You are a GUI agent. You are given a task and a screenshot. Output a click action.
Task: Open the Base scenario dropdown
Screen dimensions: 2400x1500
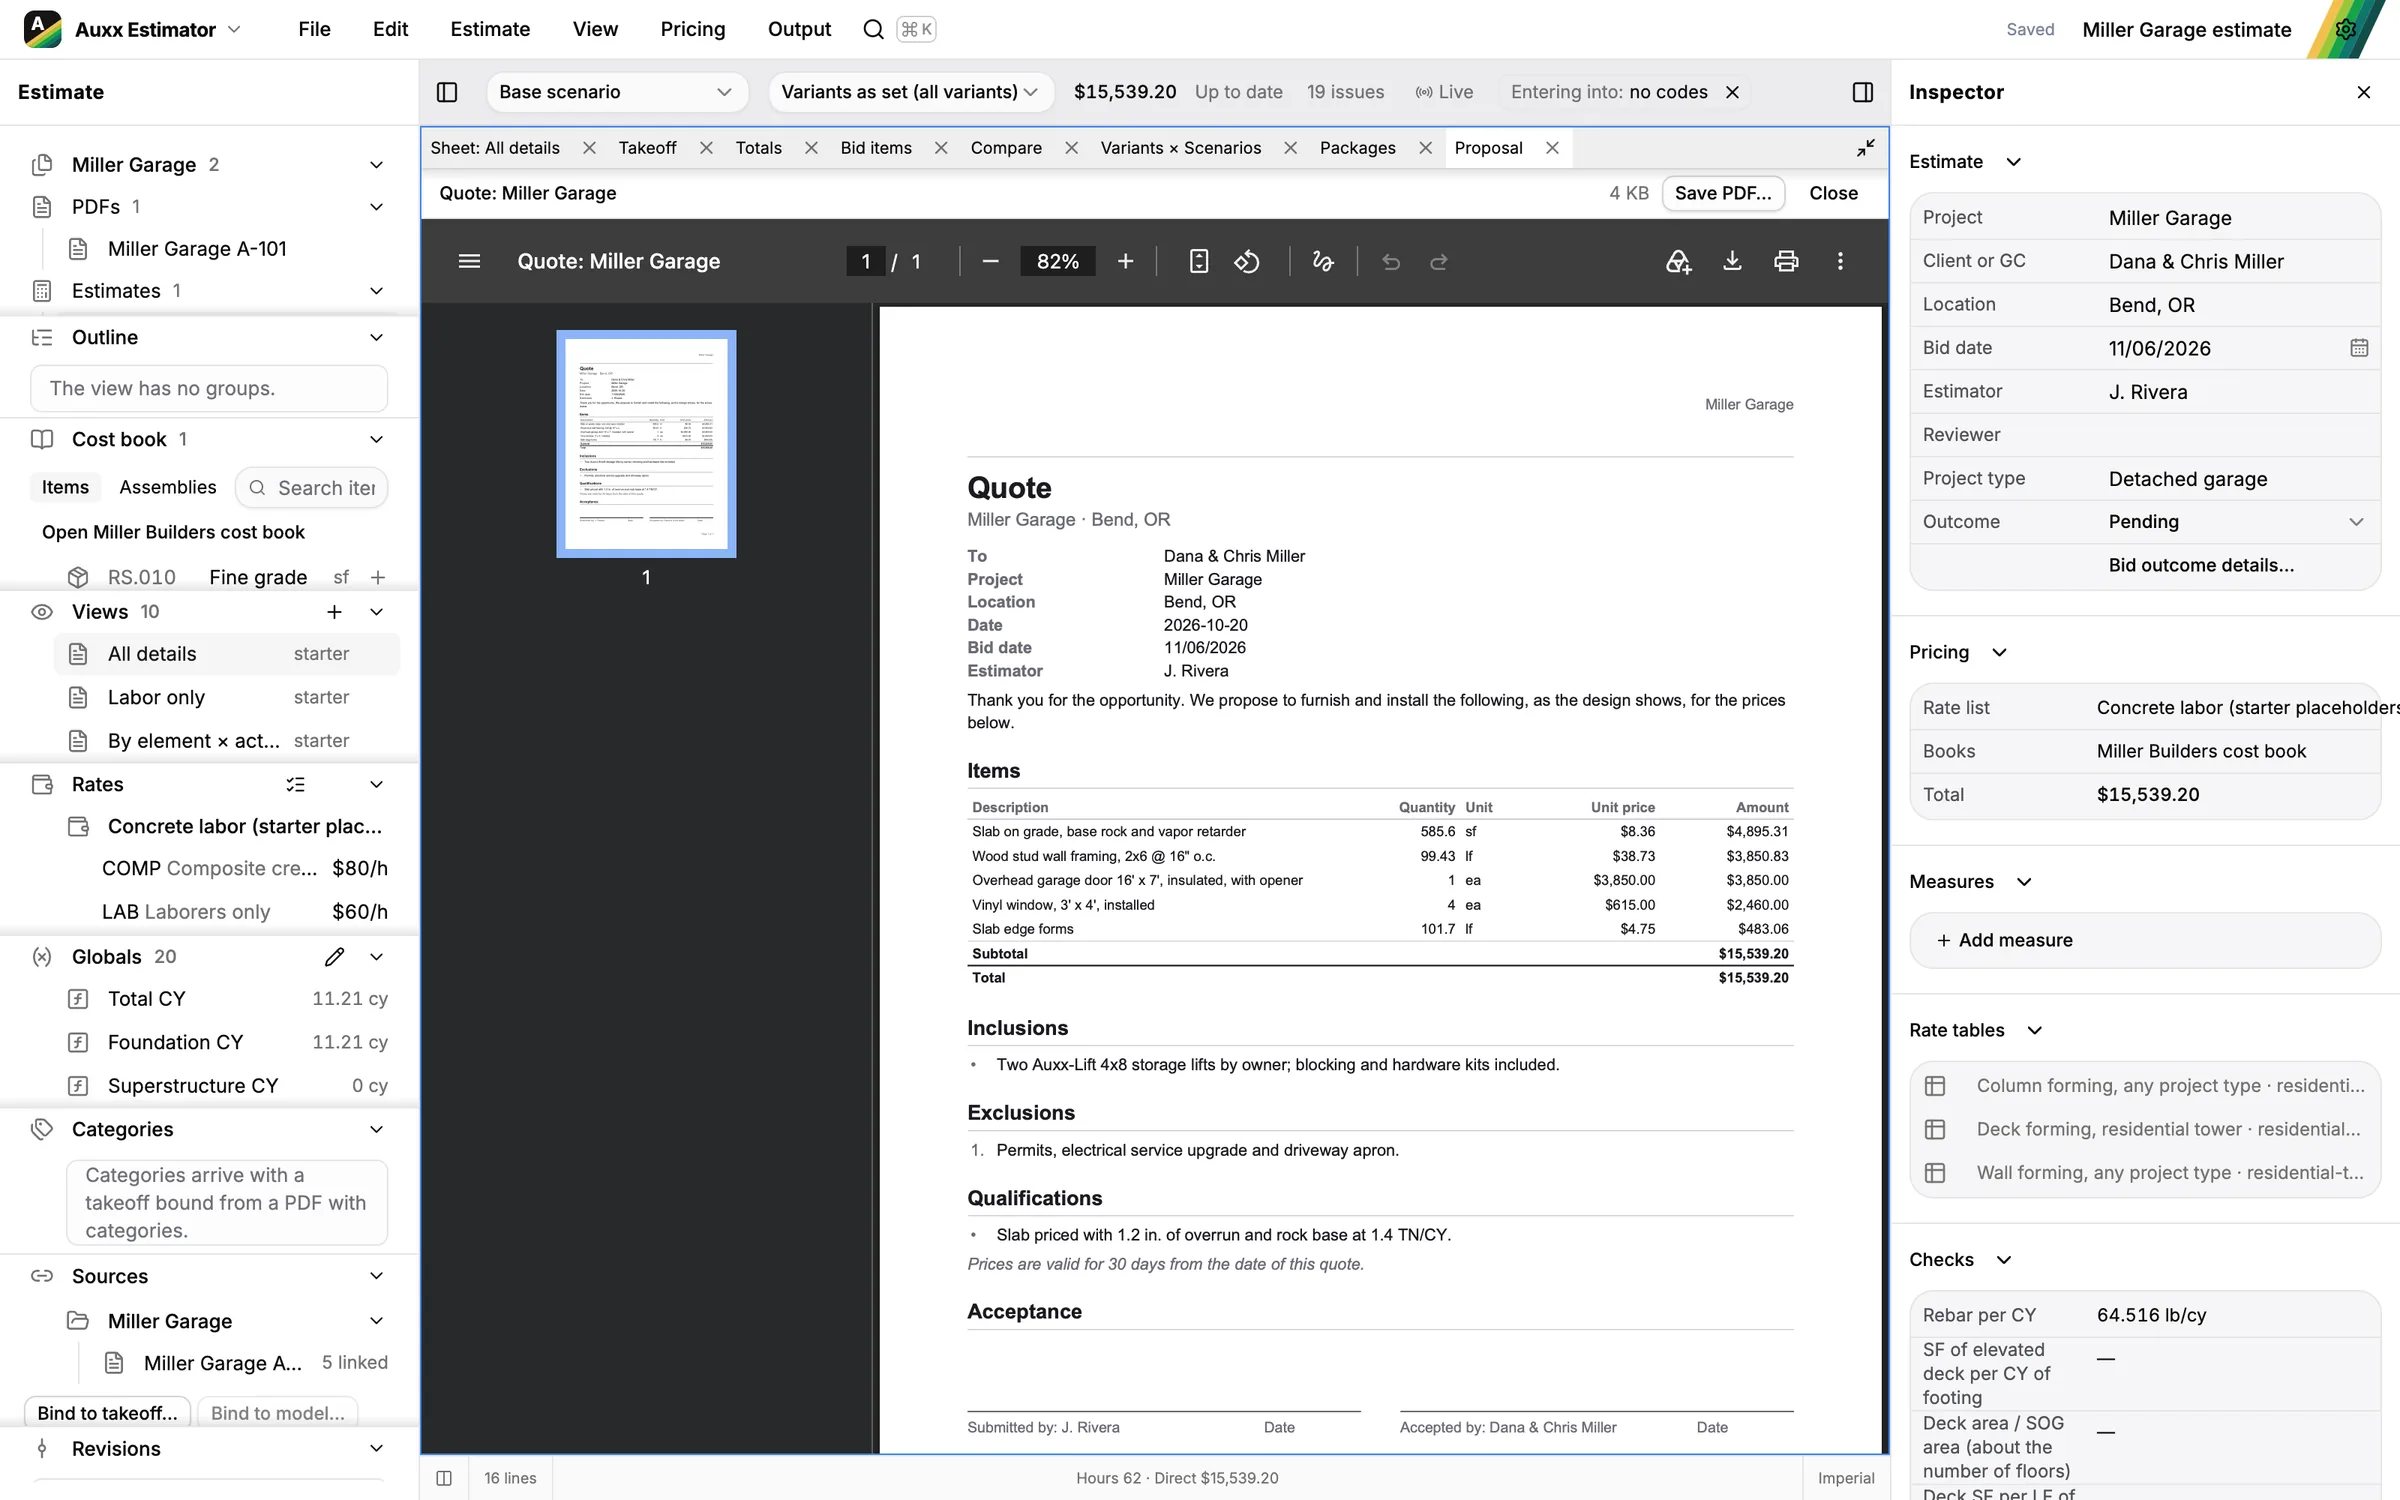pyautogui.click(x=616, y=92)
